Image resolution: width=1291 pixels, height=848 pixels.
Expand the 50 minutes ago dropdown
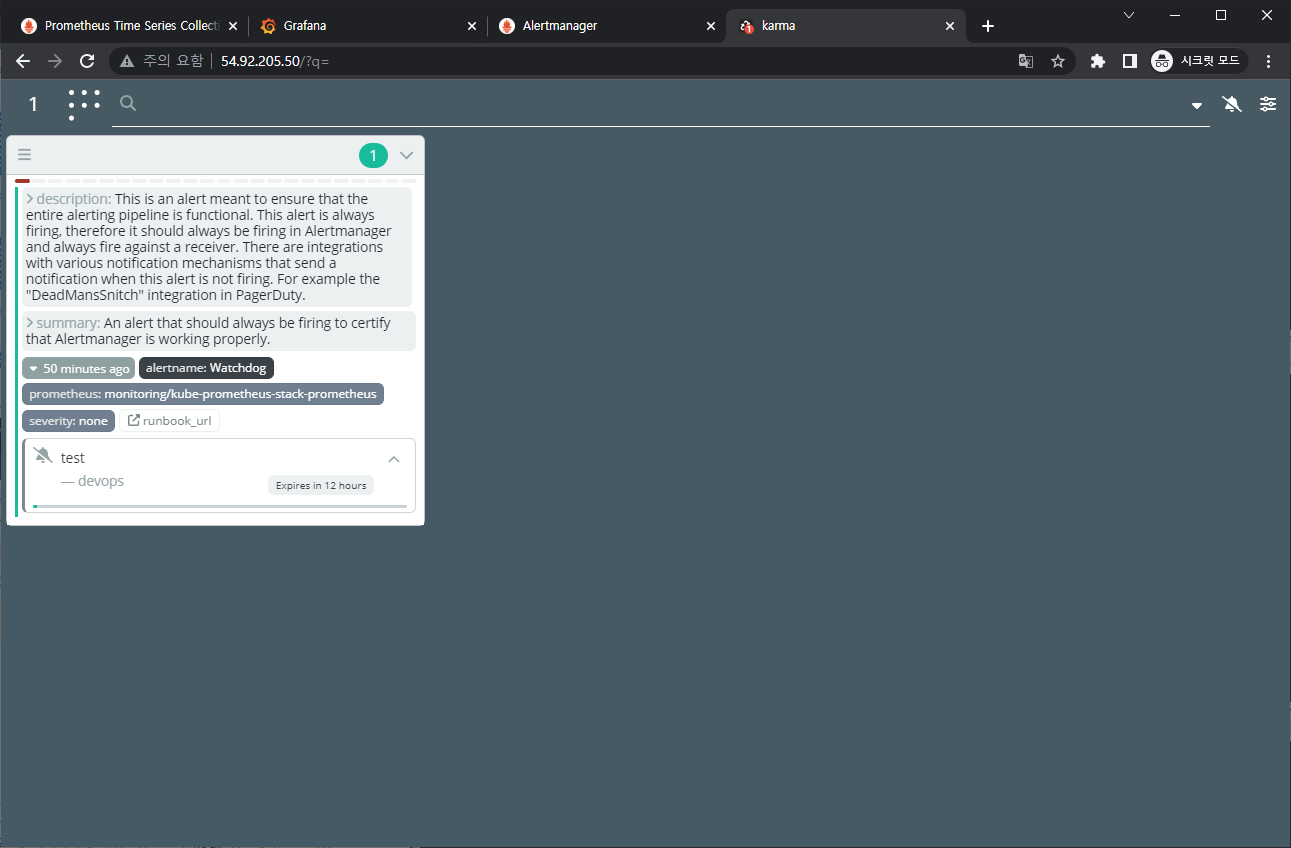[x=78, y=368]
